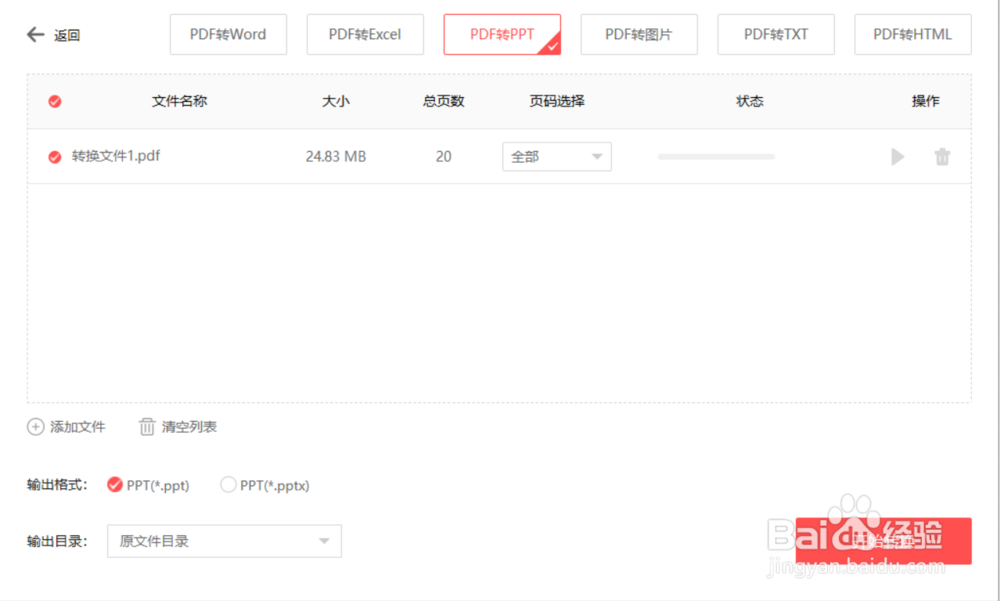Expand the 原文件目录 output directory dropdown

pos(224,541)
